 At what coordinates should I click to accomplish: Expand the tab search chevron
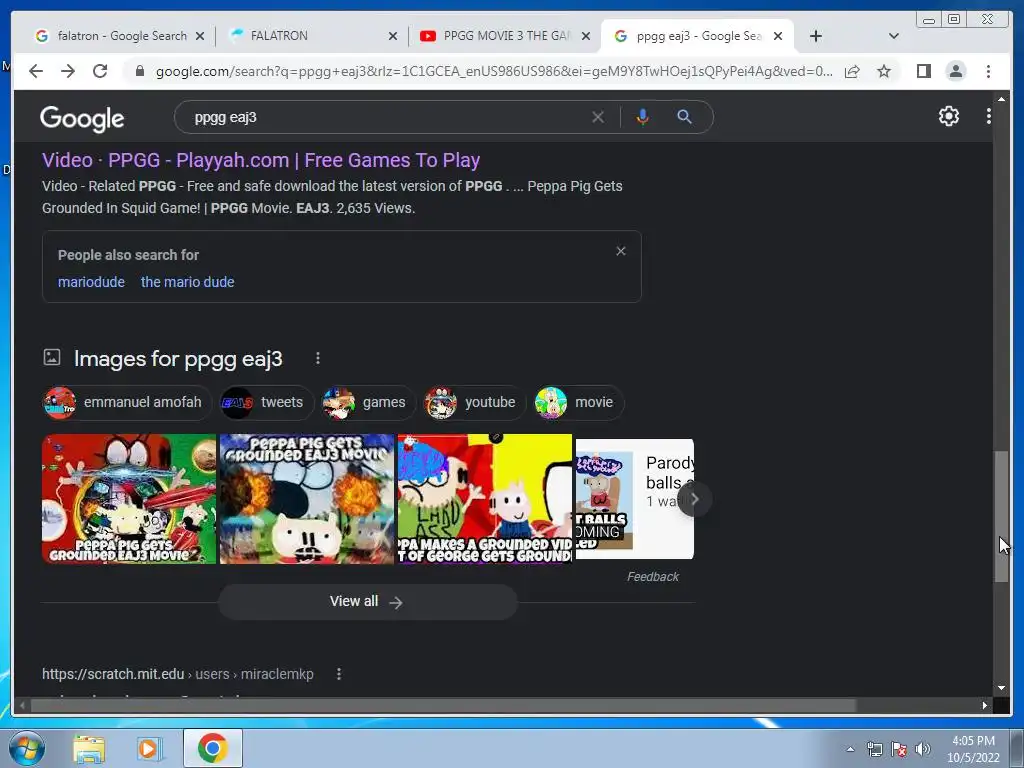[x=894, y=36]
